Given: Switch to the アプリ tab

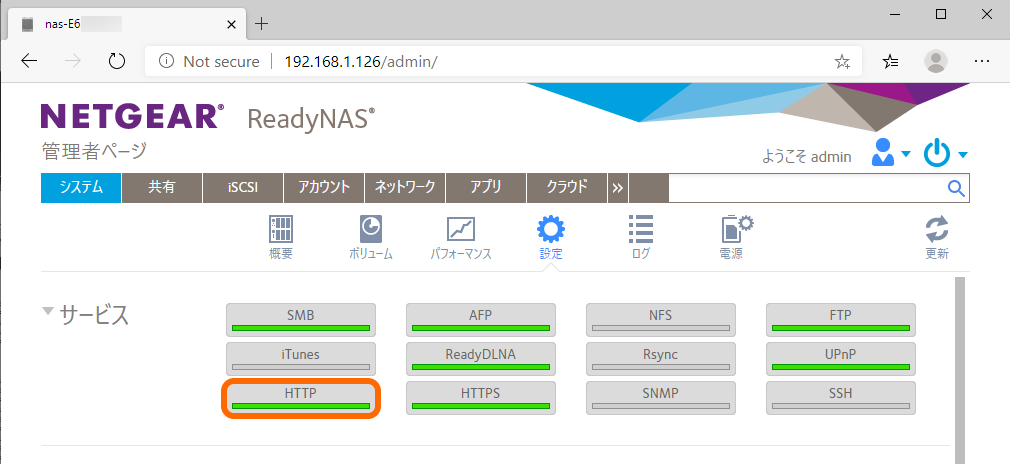Looking at the screenshot, I should coord(486,188).
